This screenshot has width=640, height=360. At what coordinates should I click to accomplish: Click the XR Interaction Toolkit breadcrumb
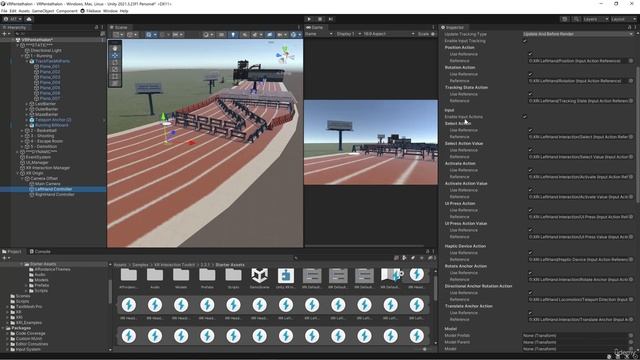click(175, 265)
